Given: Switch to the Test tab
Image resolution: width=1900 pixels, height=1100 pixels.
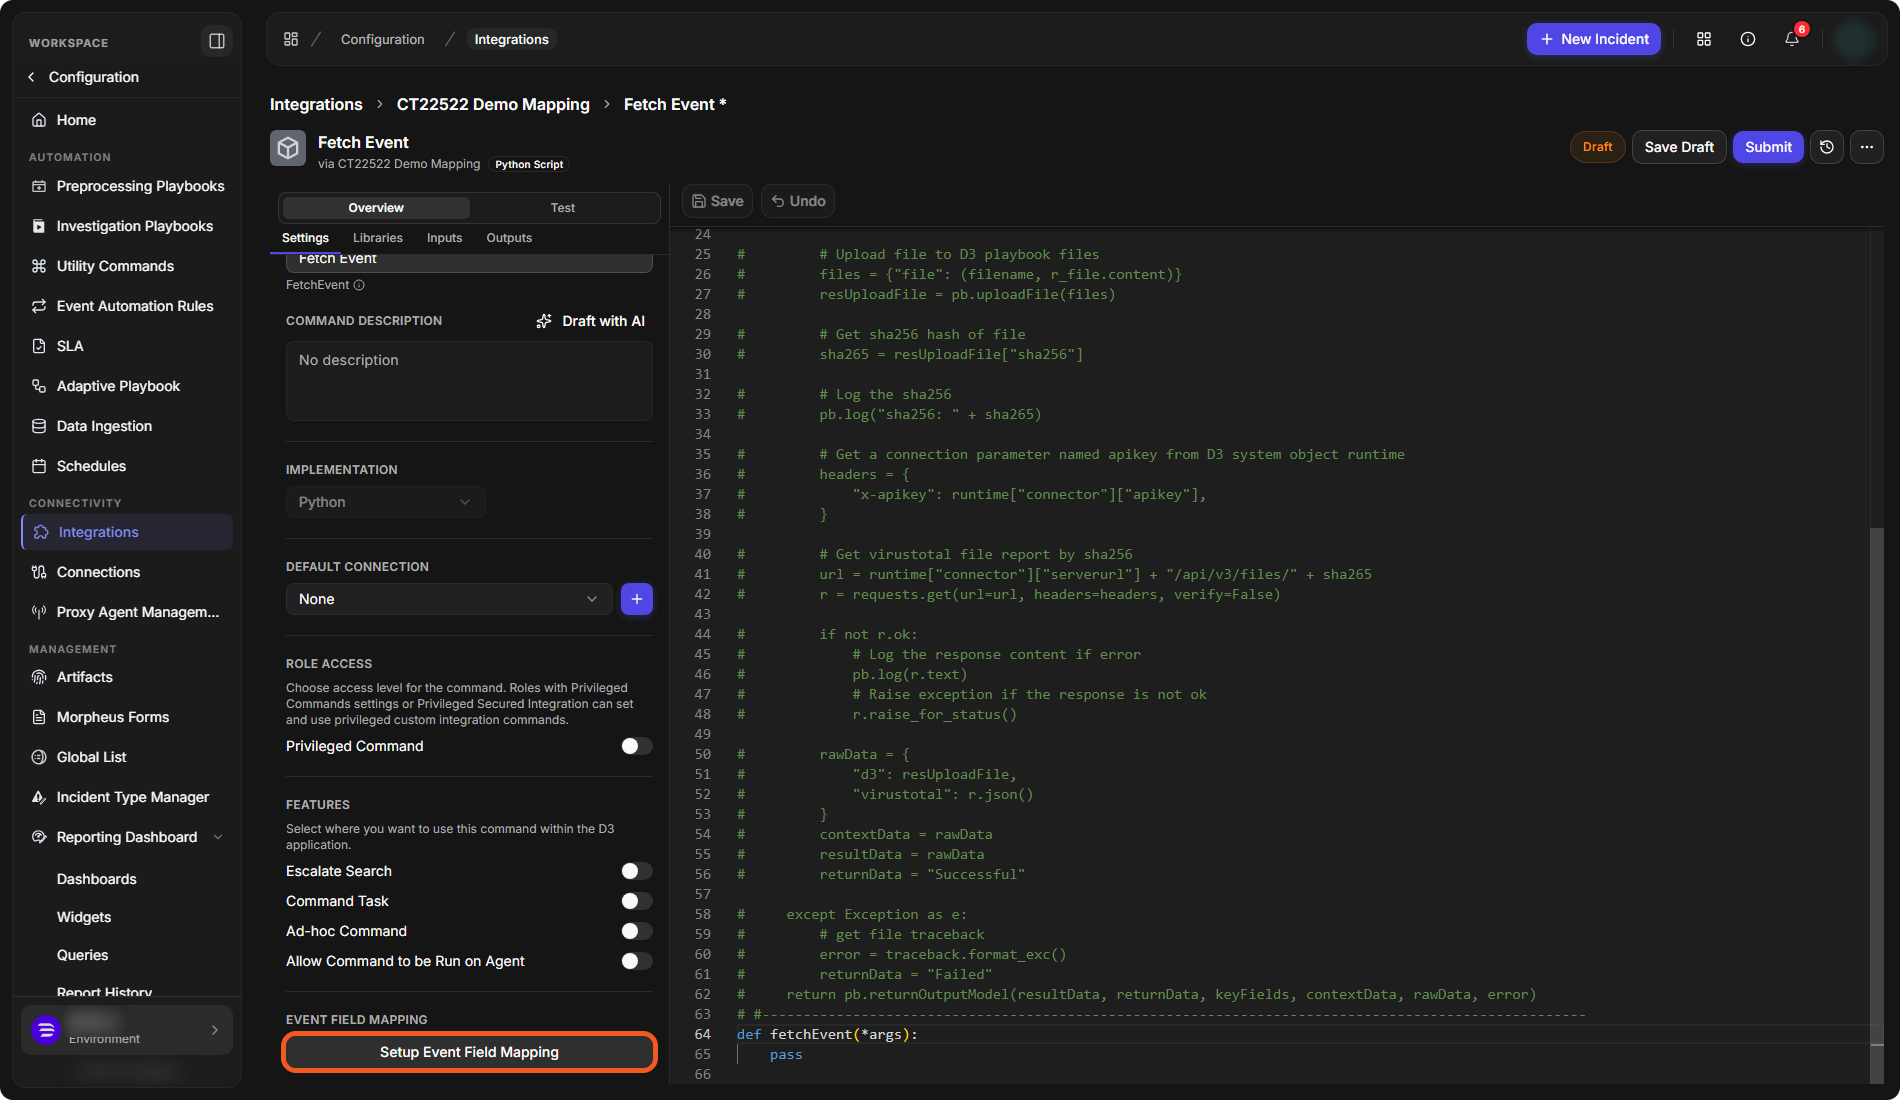Looking at the screenshot, I should [x=563, y=208].
